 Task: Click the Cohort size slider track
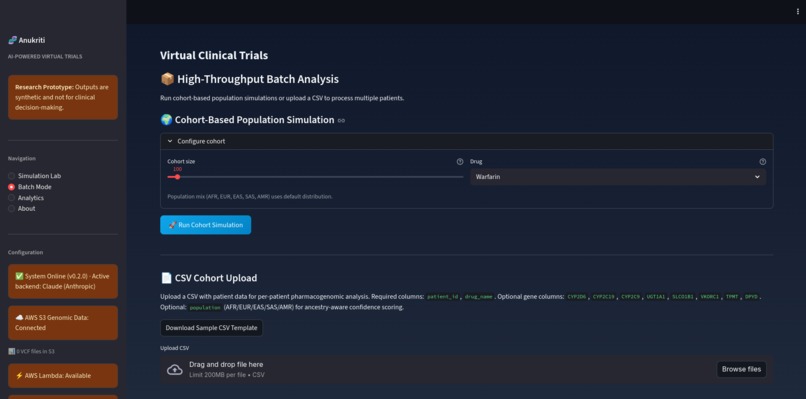tap(315, 177)
